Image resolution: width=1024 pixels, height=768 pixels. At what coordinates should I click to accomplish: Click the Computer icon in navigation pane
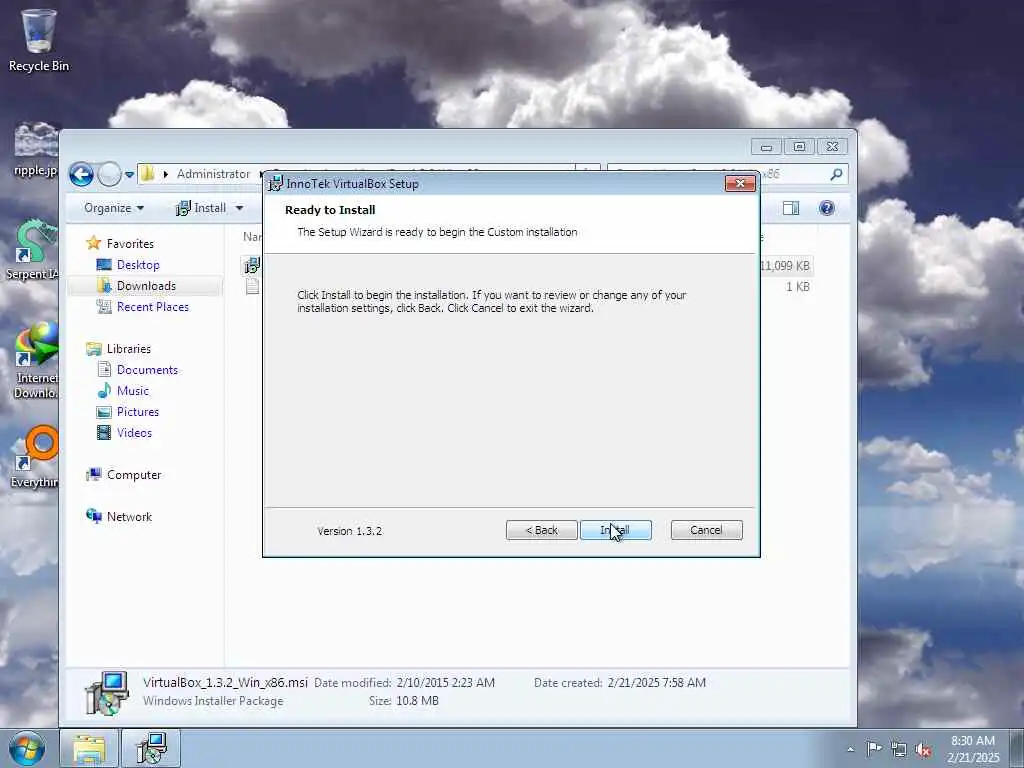click(94, 474)
